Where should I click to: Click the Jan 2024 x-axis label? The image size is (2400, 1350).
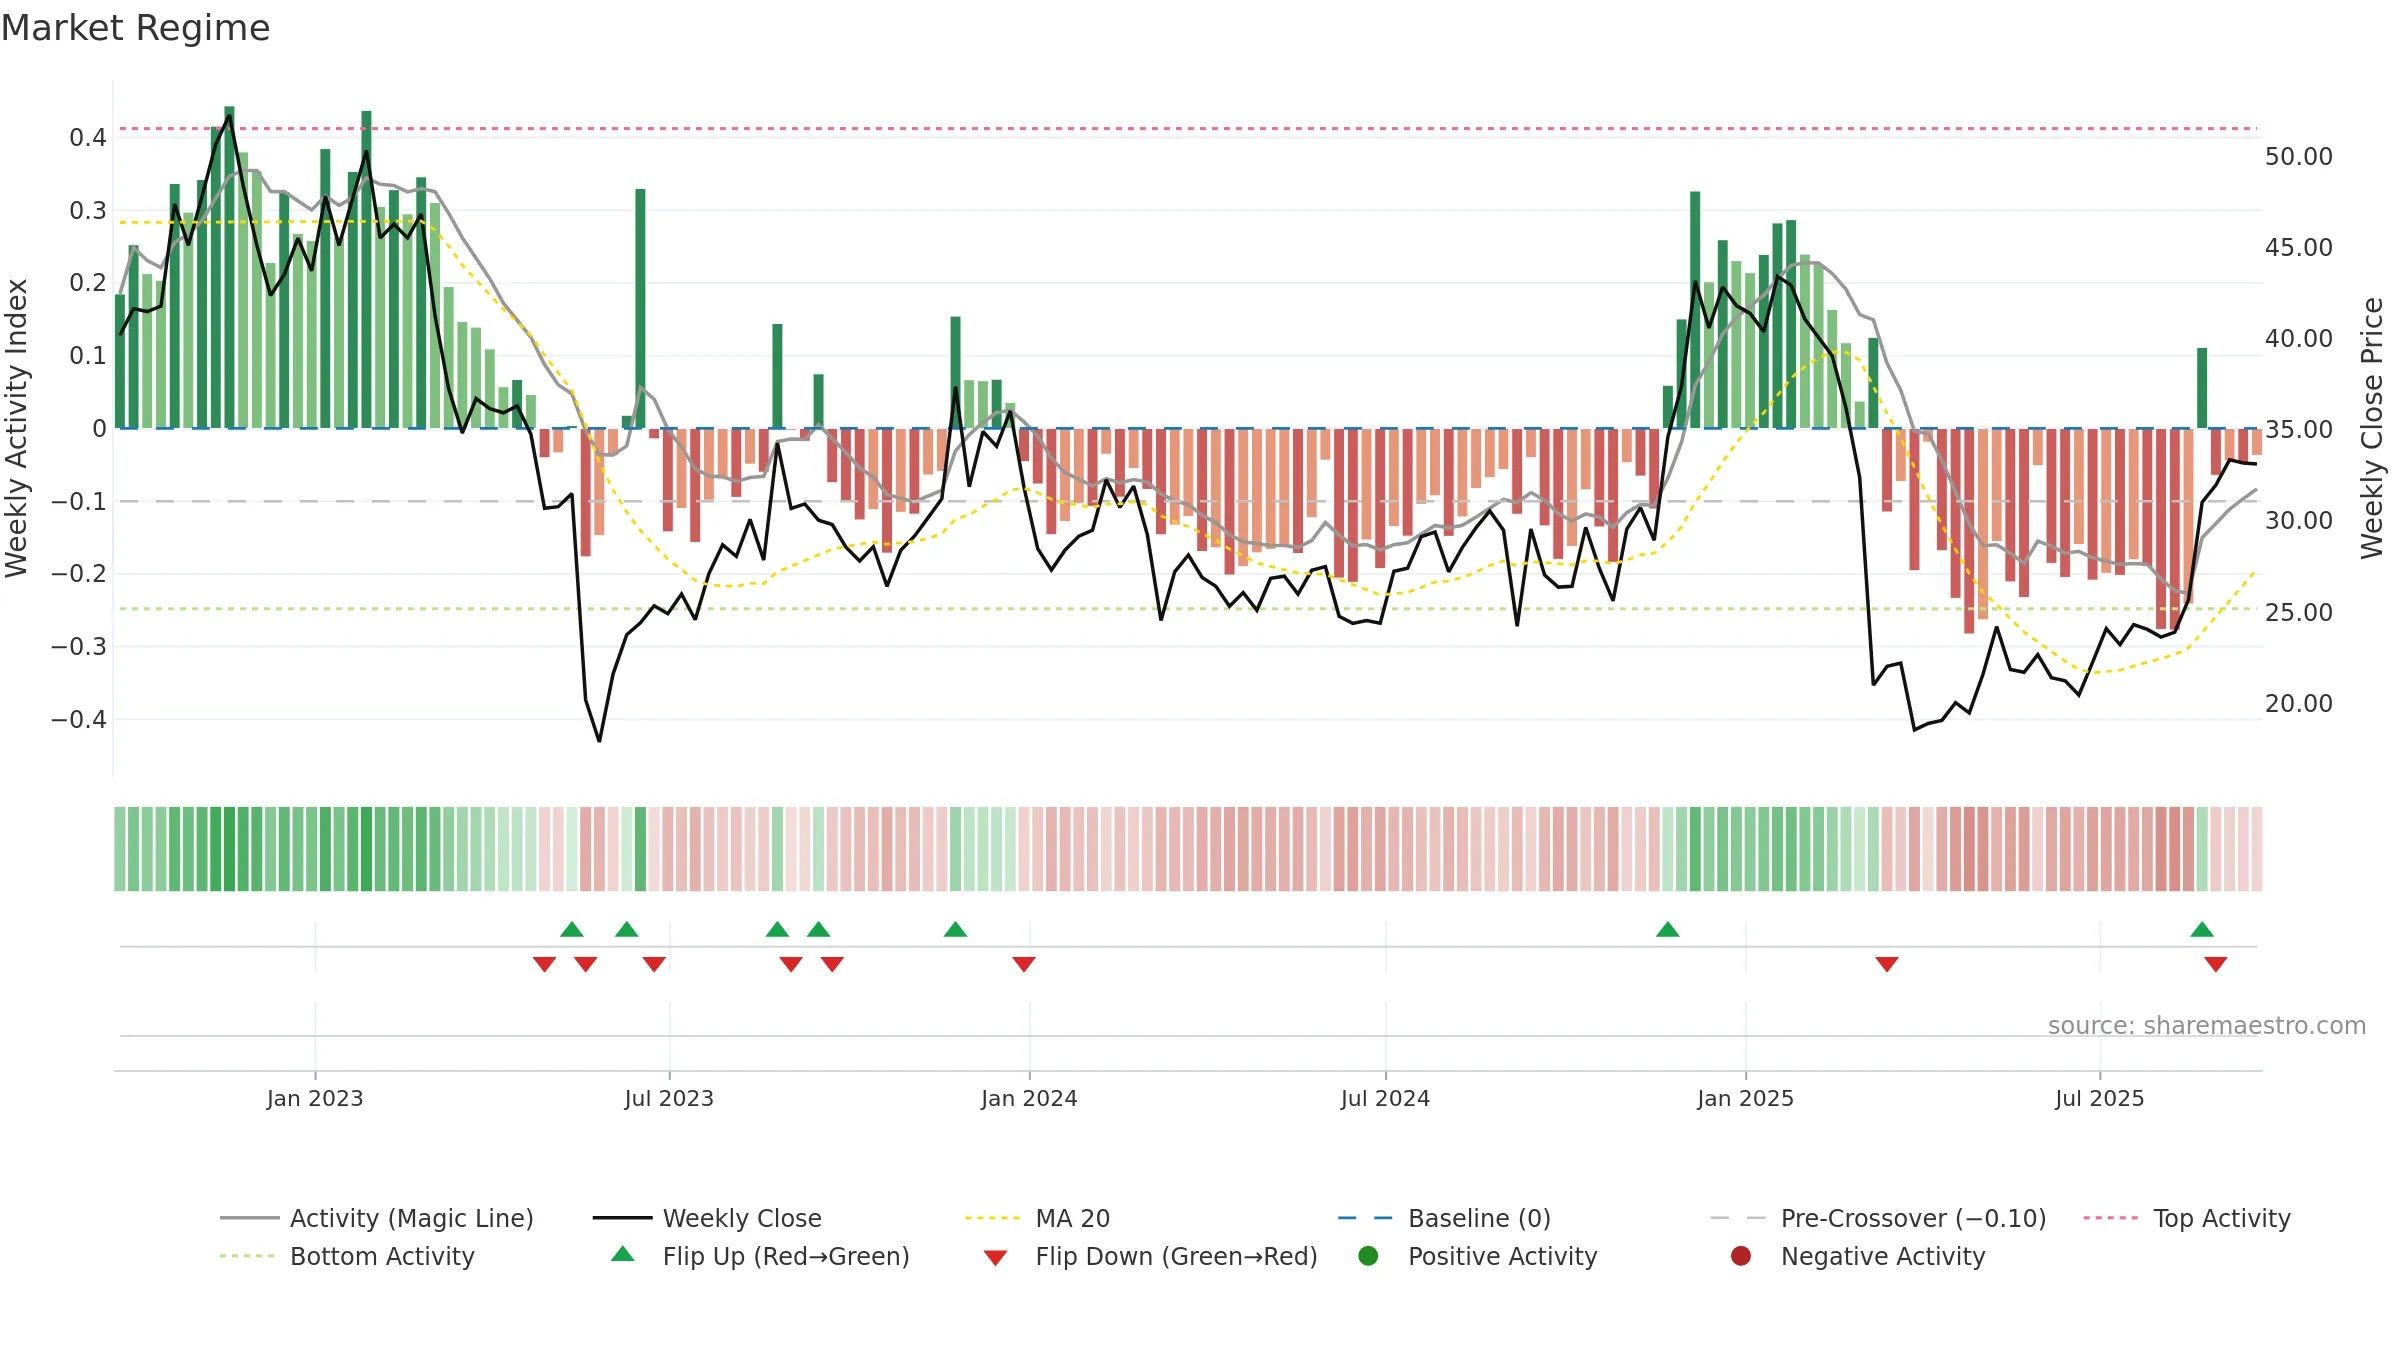pos(1029,1098)
